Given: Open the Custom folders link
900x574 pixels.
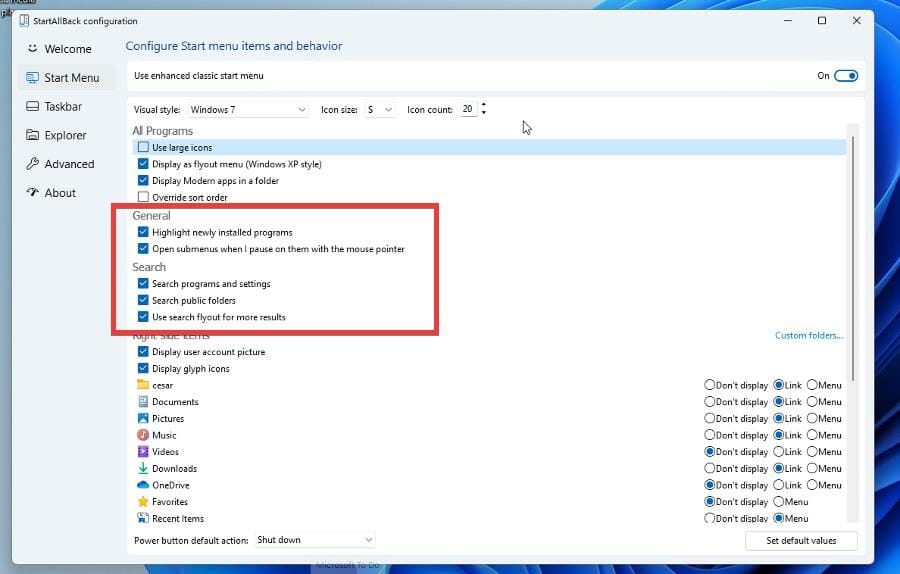Looking at the screenshot, I should [808, 336].
